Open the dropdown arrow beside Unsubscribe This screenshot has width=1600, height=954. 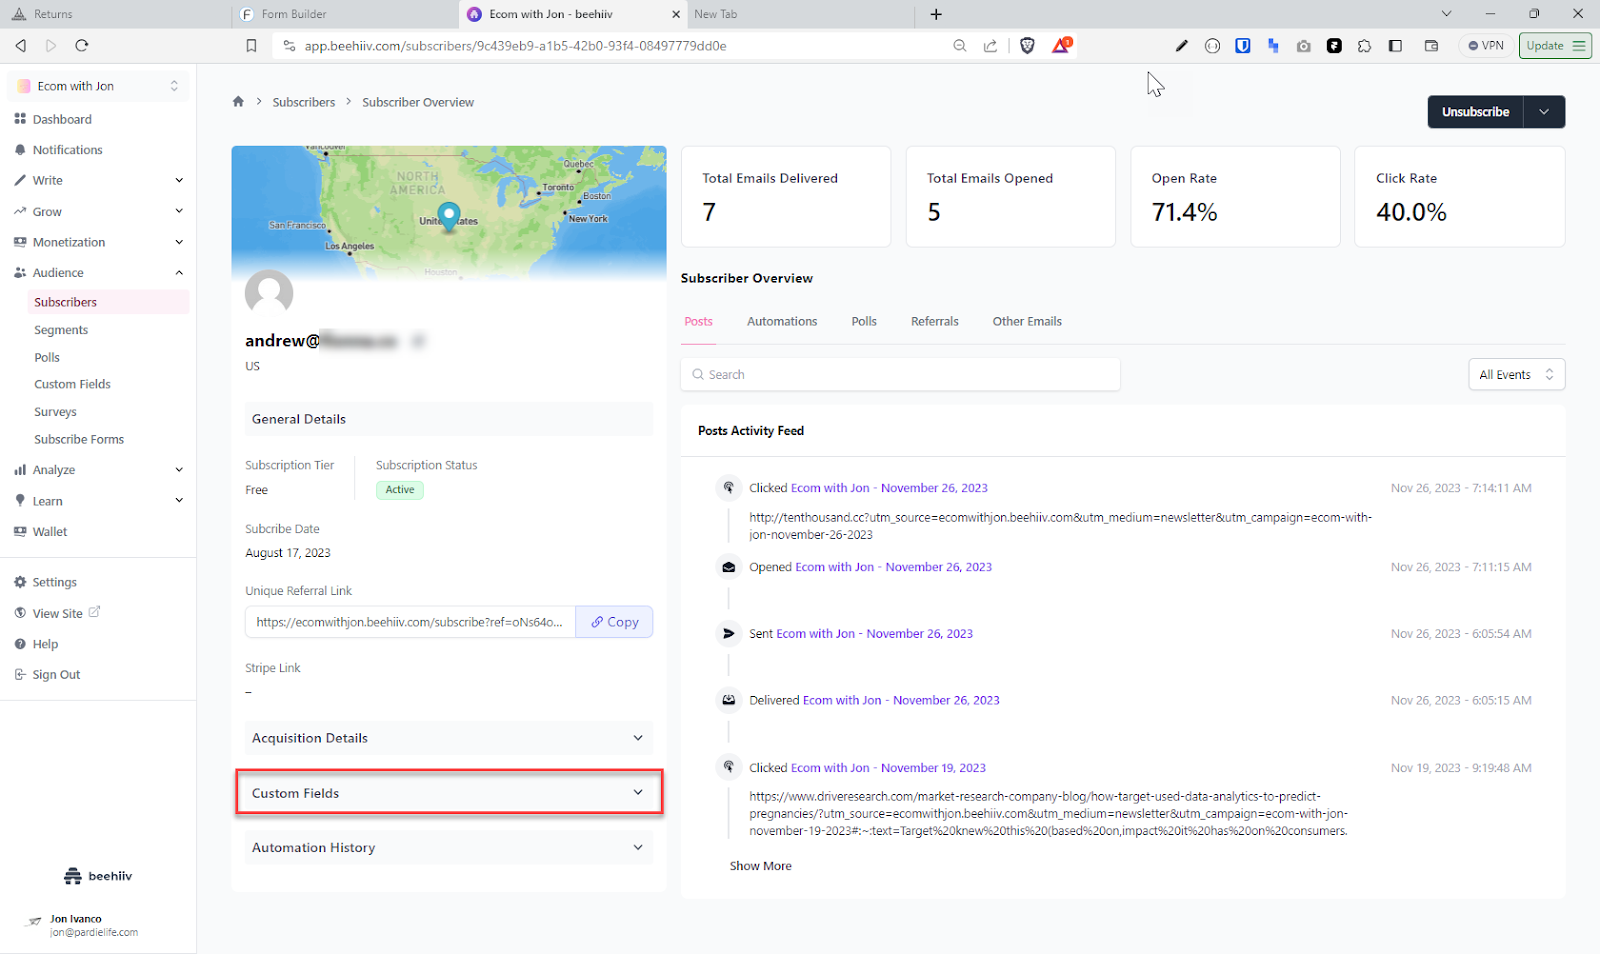1544,112
